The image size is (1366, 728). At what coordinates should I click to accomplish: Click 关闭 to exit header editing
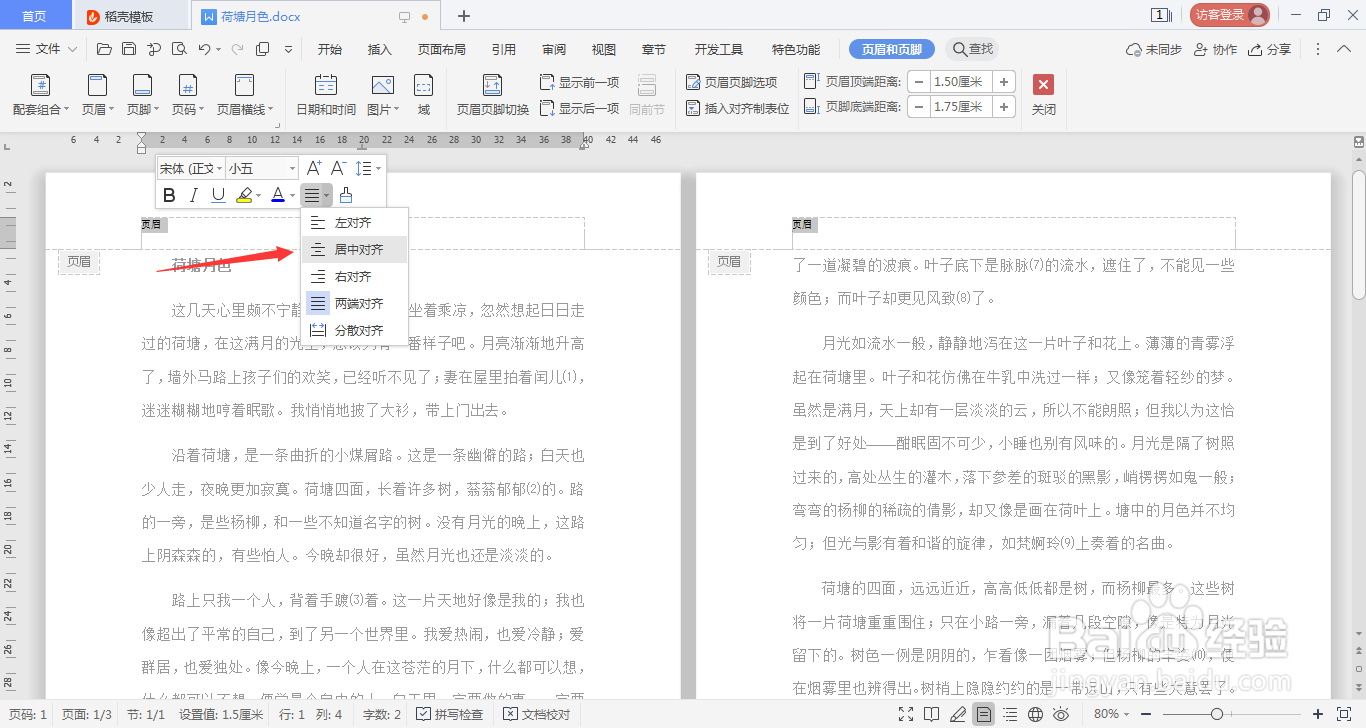(x=1043, y=95)
